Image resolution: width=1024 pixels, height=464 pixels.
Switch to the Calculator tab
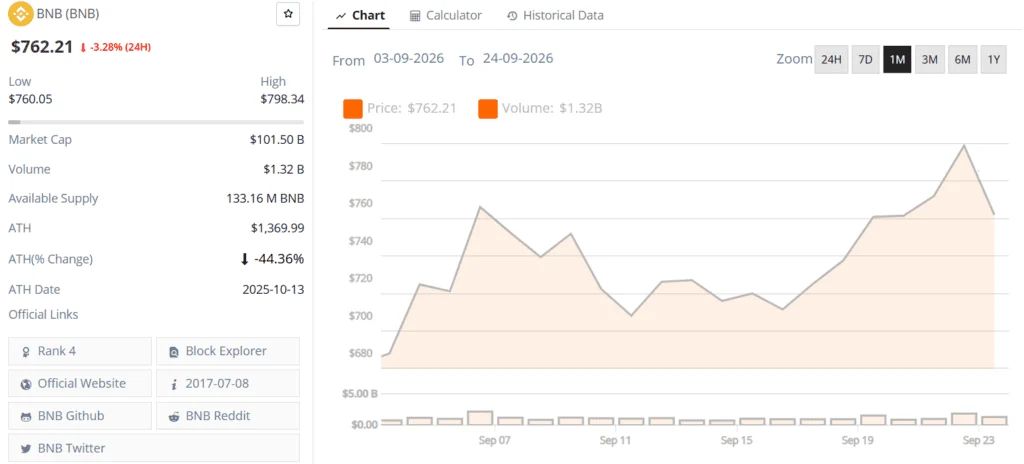coord(446,15)
